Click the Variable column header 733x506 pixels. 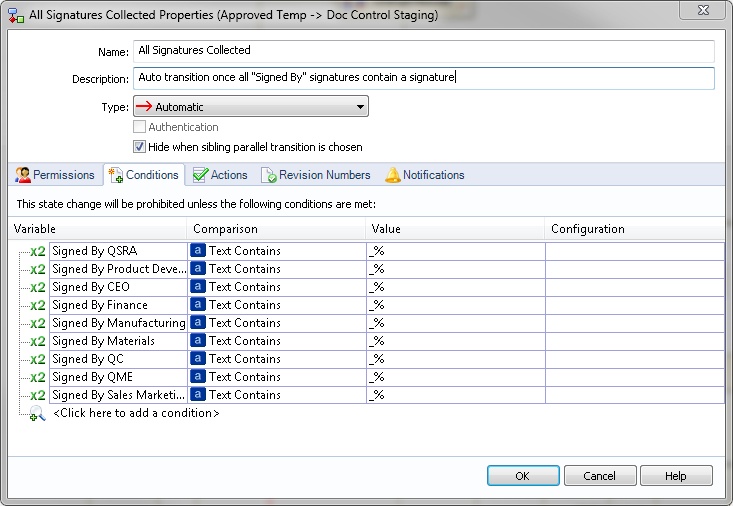pyautogui.click(x=97, y=229)
